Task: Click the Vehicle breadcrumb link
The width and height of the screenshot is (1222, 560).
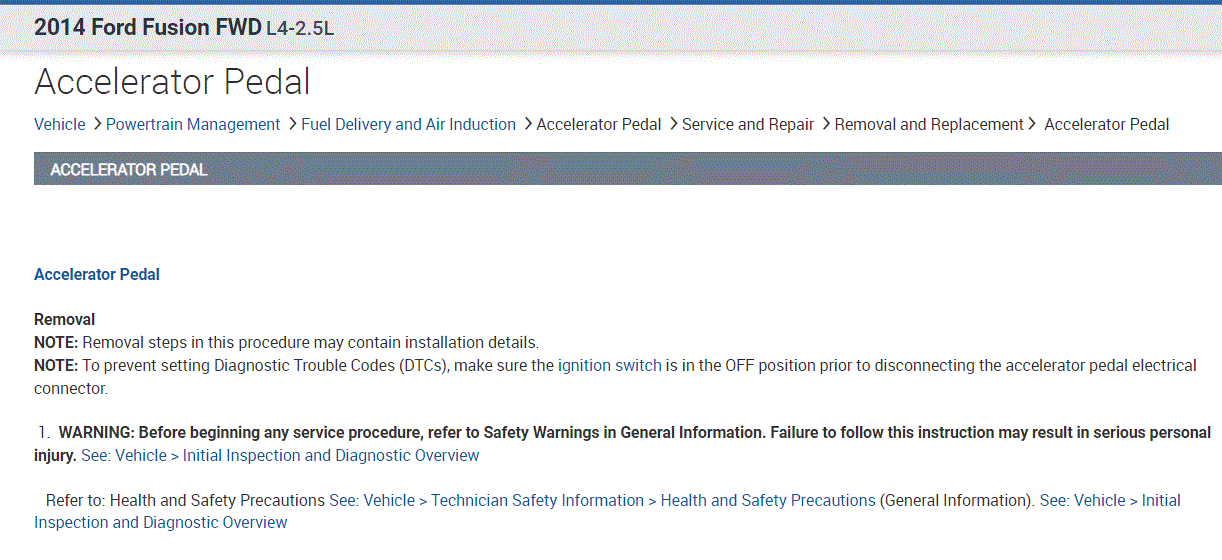Action: pos(60,124)
